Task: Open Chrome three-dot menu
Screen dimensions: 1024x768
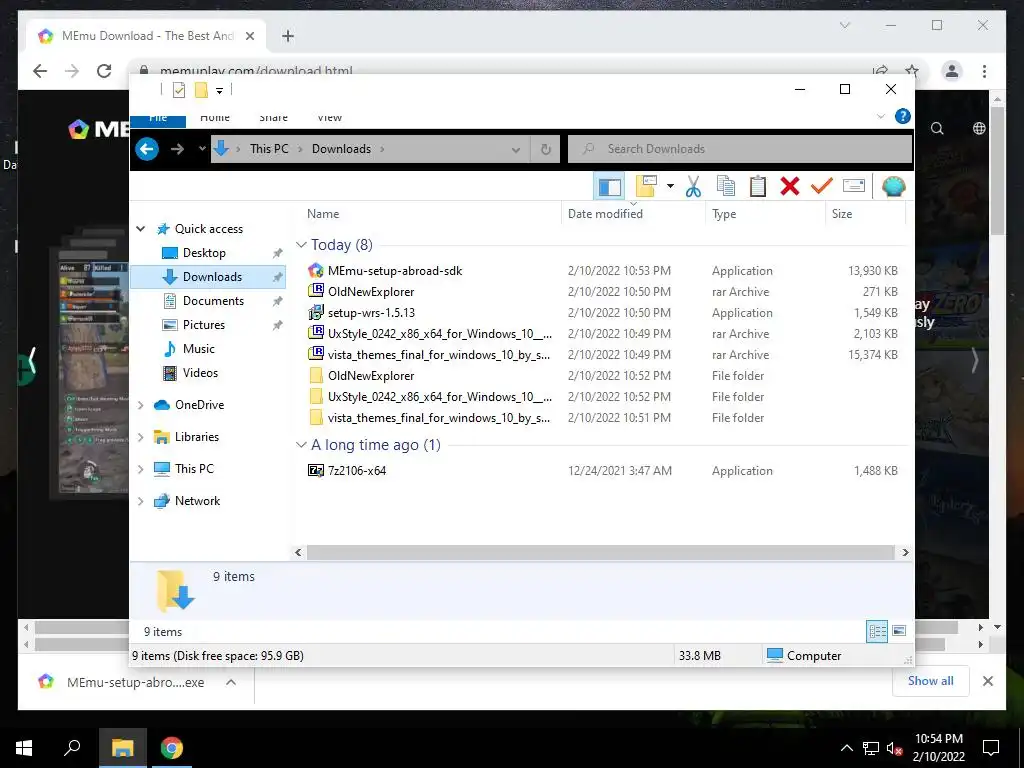Action: click(x=984, y=71)
